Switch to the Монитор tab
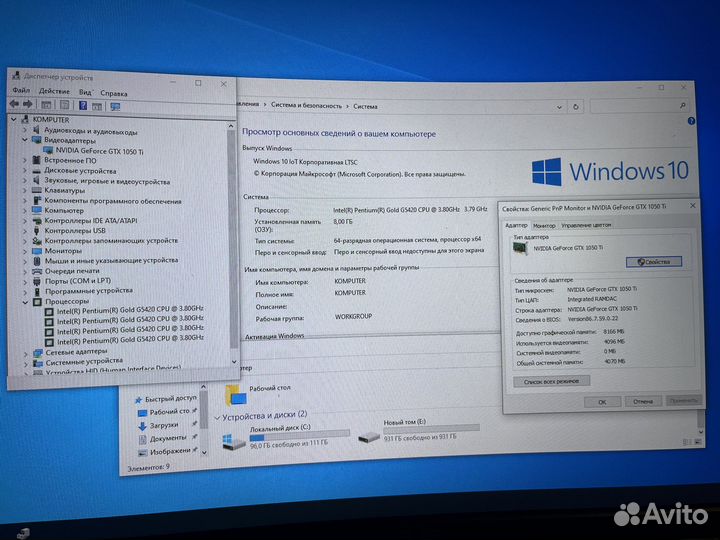This screenshot has height=540, width=720. 544,225
